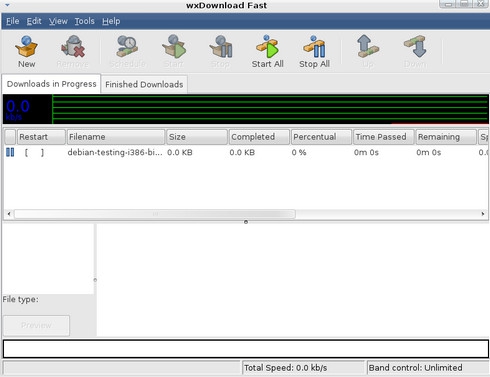490x377 pixels.
Task: Click the paused status icon of debian download
Action: (10, 152)
